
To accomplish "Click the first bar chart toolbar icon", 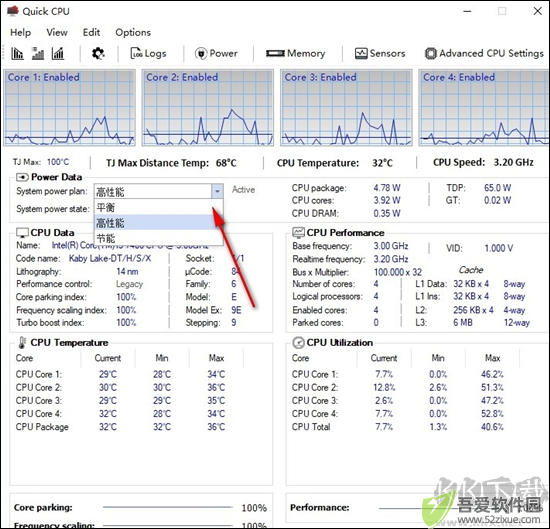I will click(17, 54).
